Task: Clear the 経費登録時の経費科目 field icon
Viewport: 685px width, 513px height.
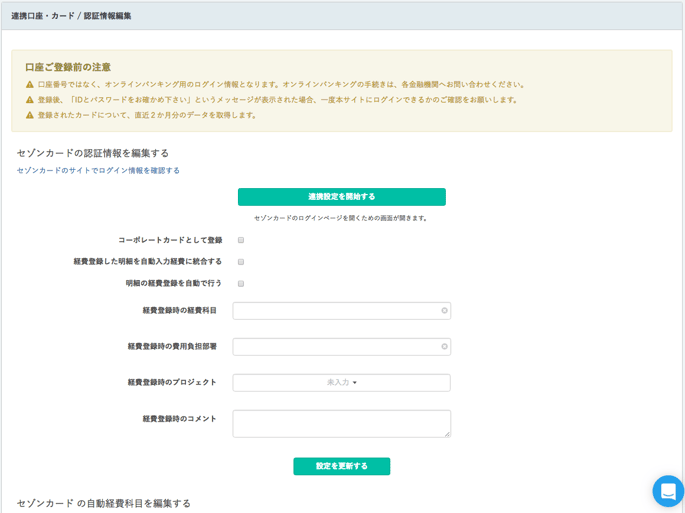Action: point(444,311)
